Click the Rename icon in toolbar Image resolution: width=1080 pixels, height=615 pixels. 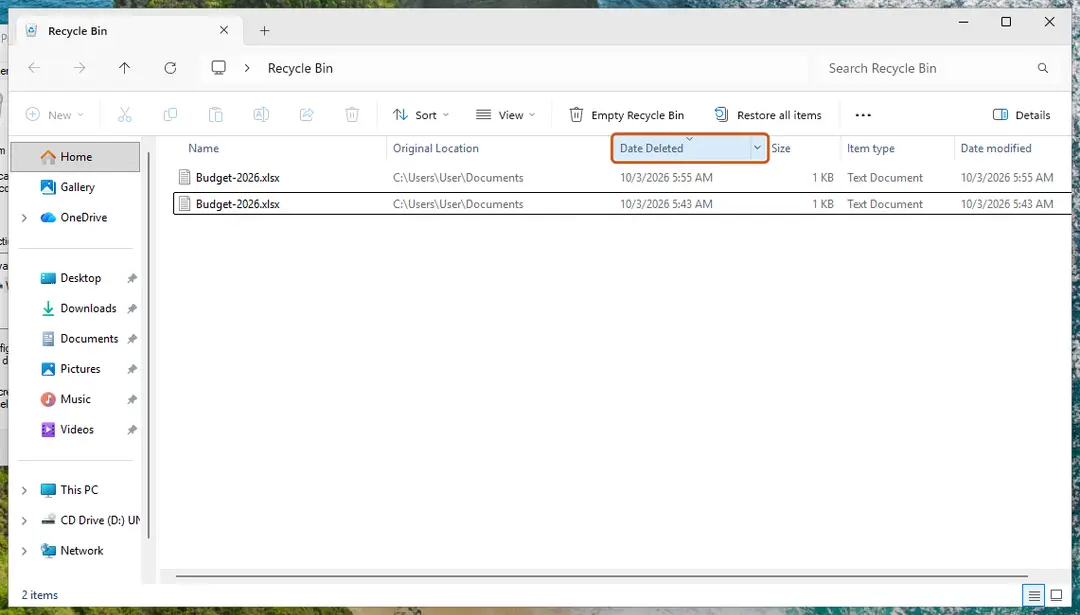(x=261, y=115)
